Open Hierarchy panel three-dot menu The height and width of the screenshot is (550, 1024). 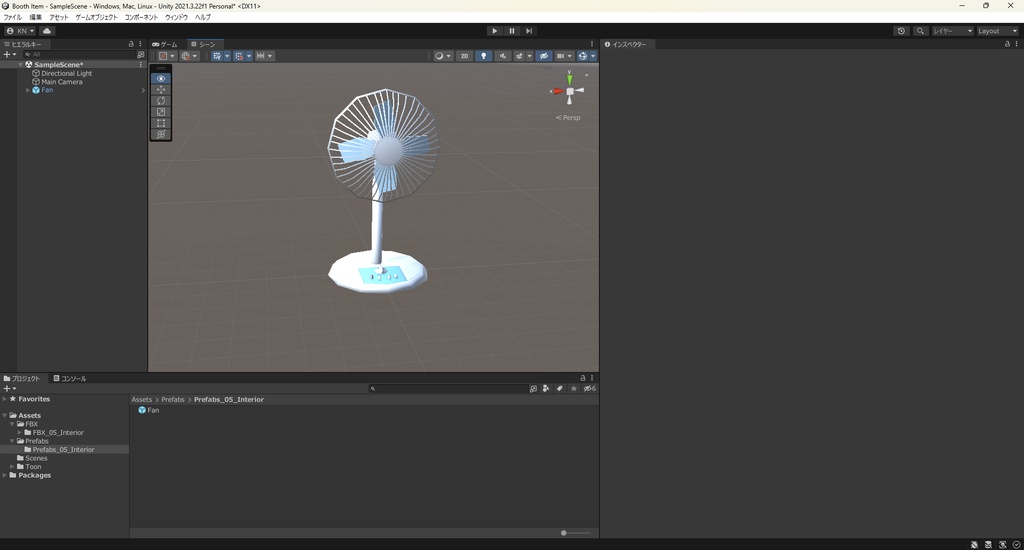tap(140, 44)
